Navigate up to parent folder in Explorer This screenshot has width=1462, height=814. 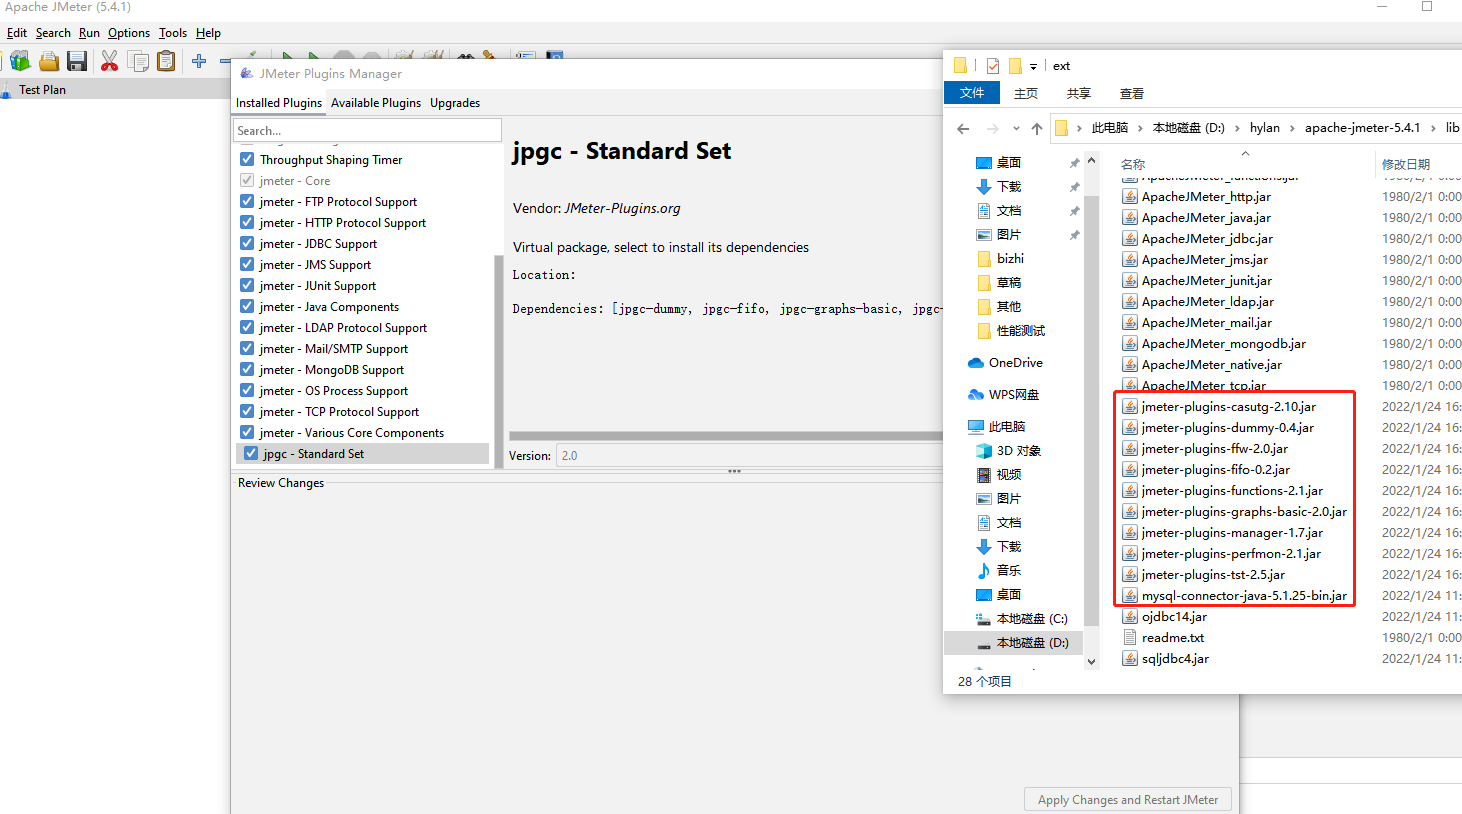pos(1036,128)
